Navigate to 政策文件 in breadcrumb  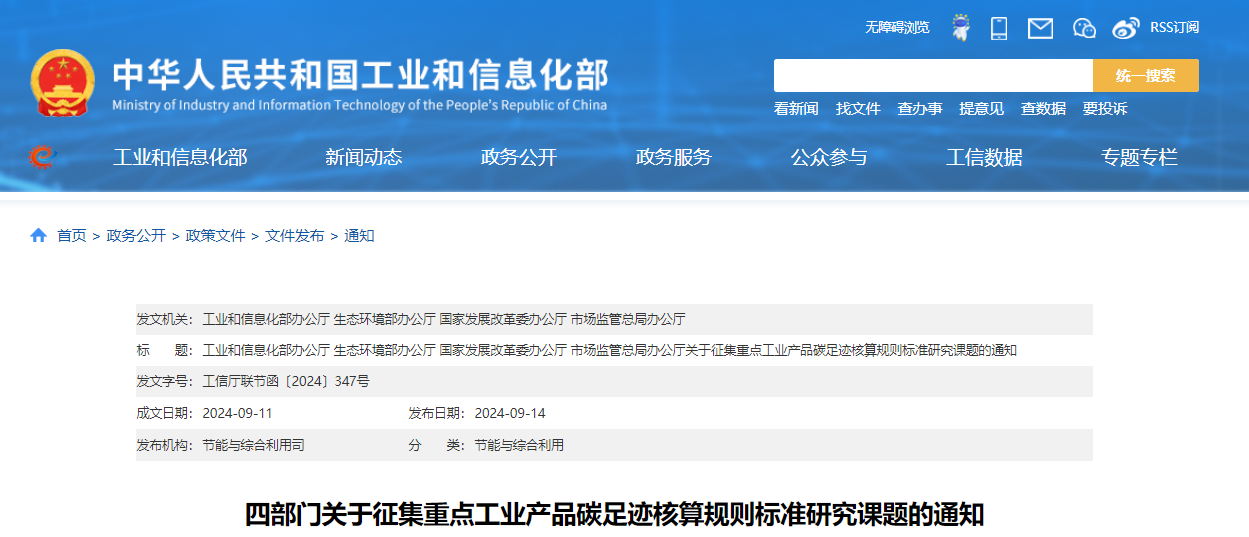(215, 236)
